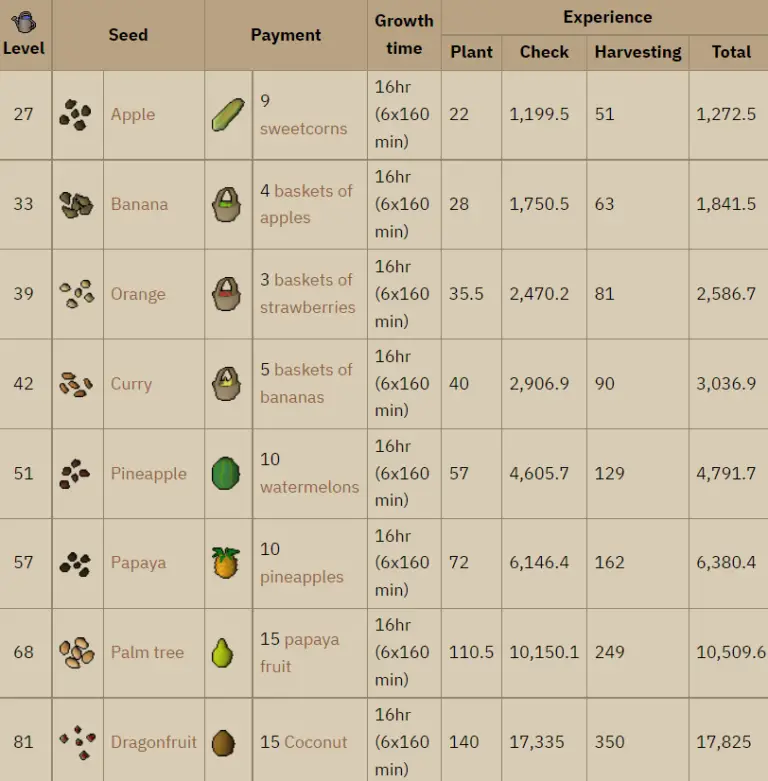Click the papaya fruit payment icon

point(223,653)
